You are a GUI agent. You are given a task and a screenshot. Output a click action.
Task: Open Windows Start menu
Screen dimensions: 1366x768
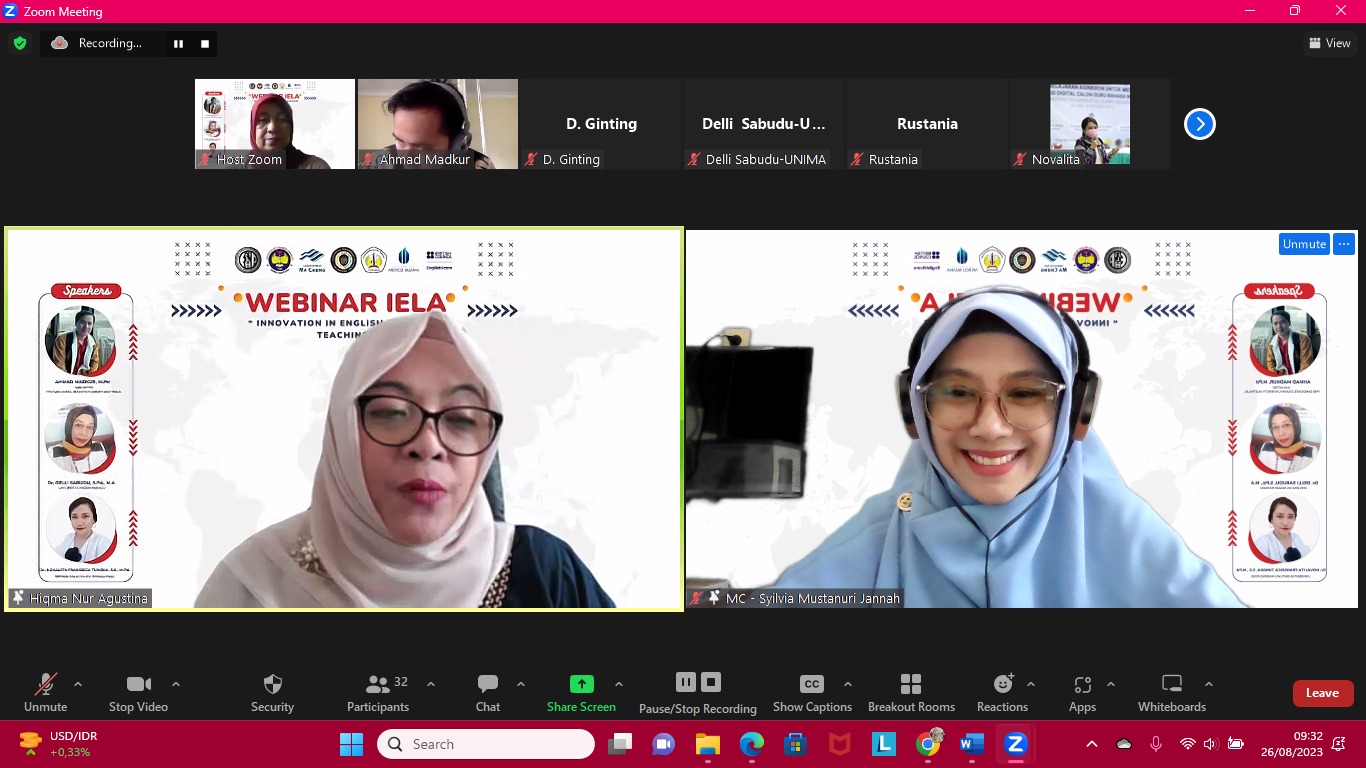(351, 744)
